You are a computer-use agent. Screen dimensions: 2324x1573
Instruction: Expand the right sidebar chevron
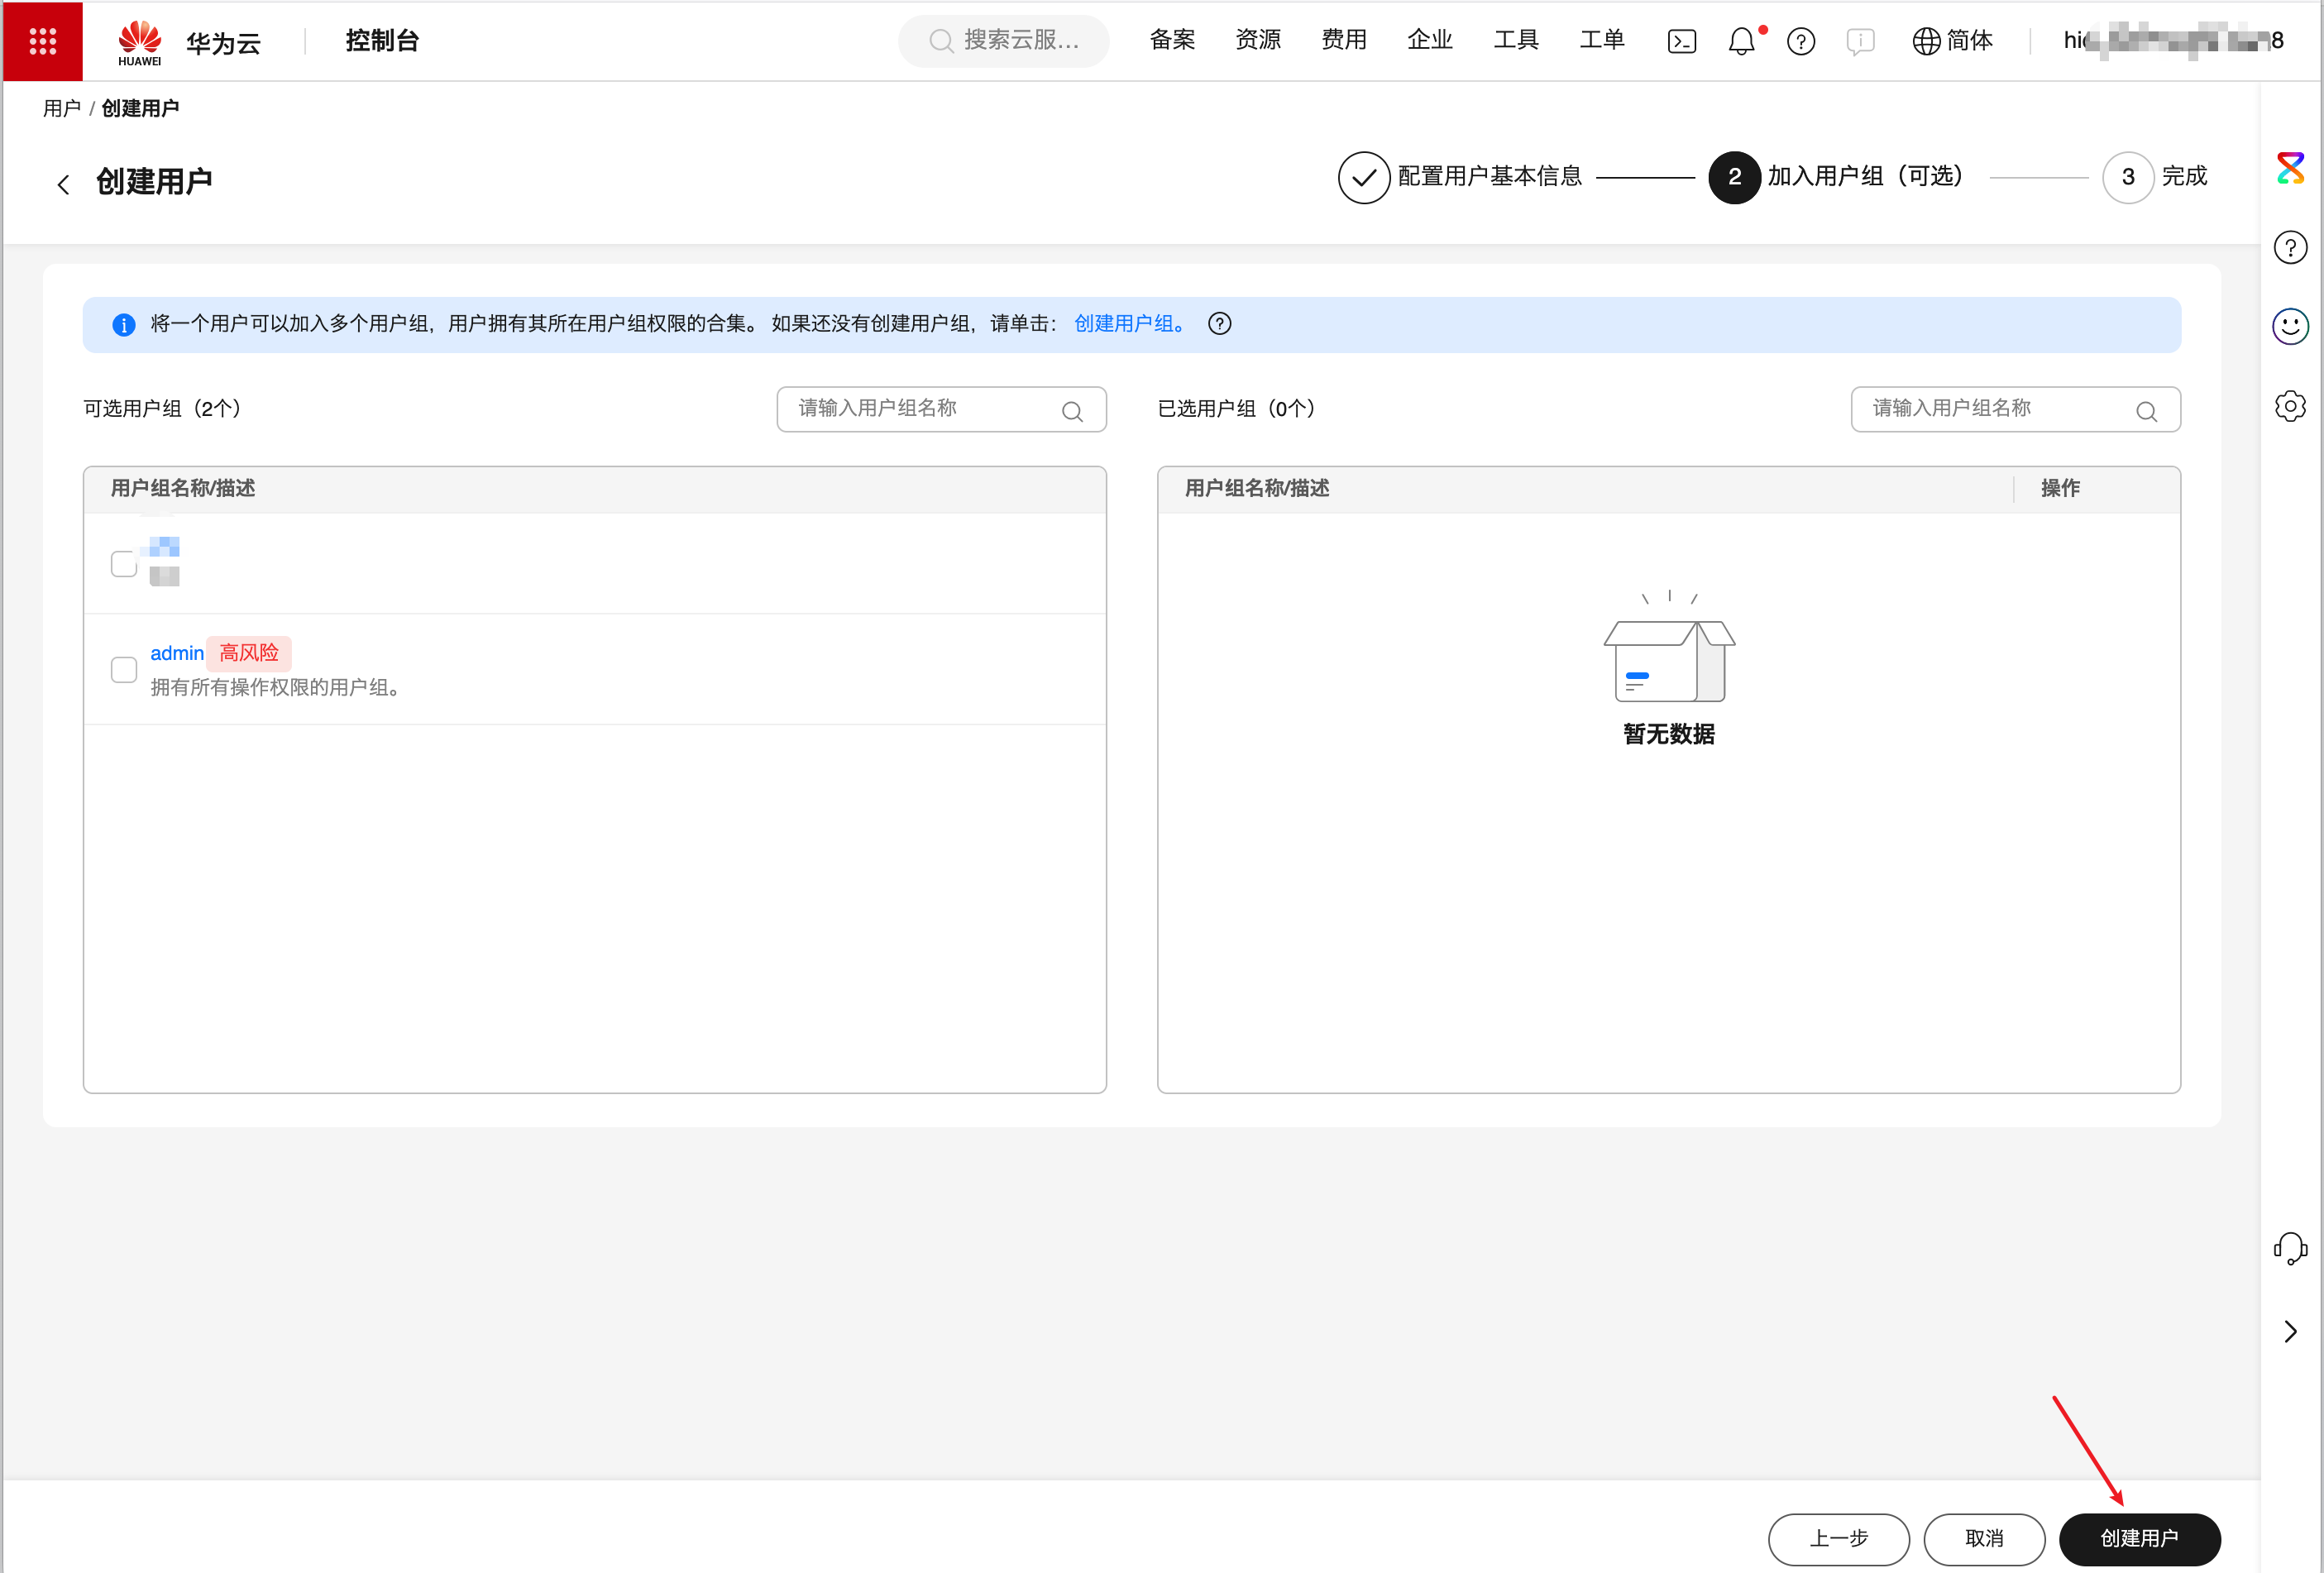2290,1331
